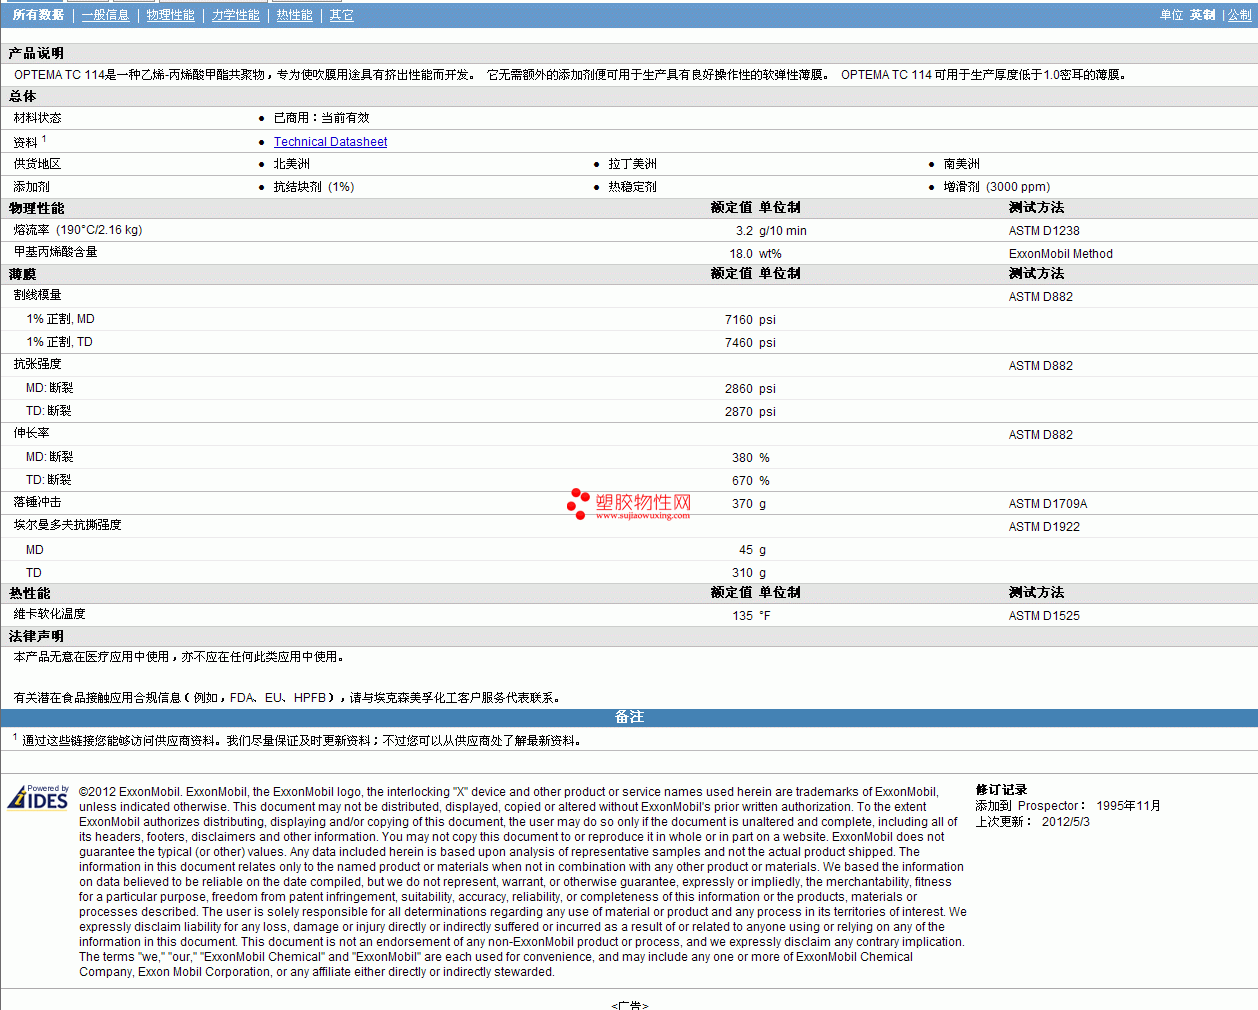Click the Powered by IDES logo
This screenshot has width=1258, height=1010.
(x=38, y=797)
